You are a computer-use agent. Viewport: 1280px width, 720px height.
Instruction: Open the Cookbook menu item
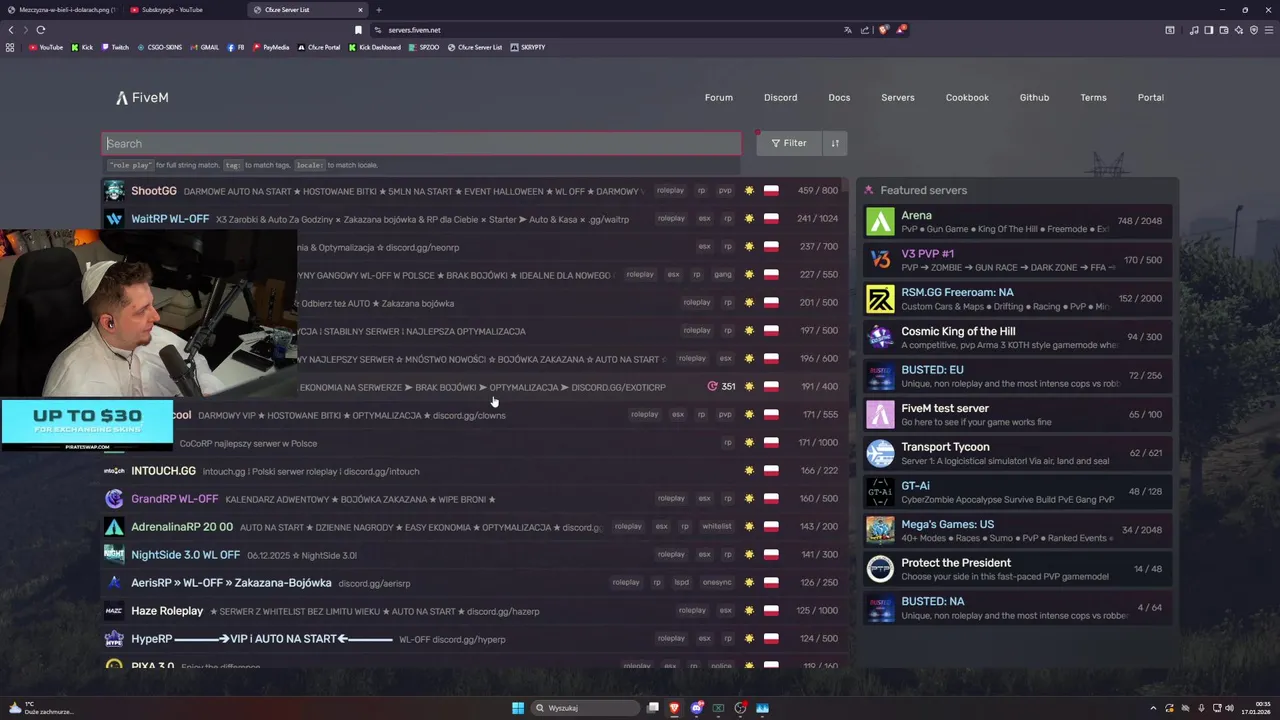pyautogui.click(x=967, y=98)
